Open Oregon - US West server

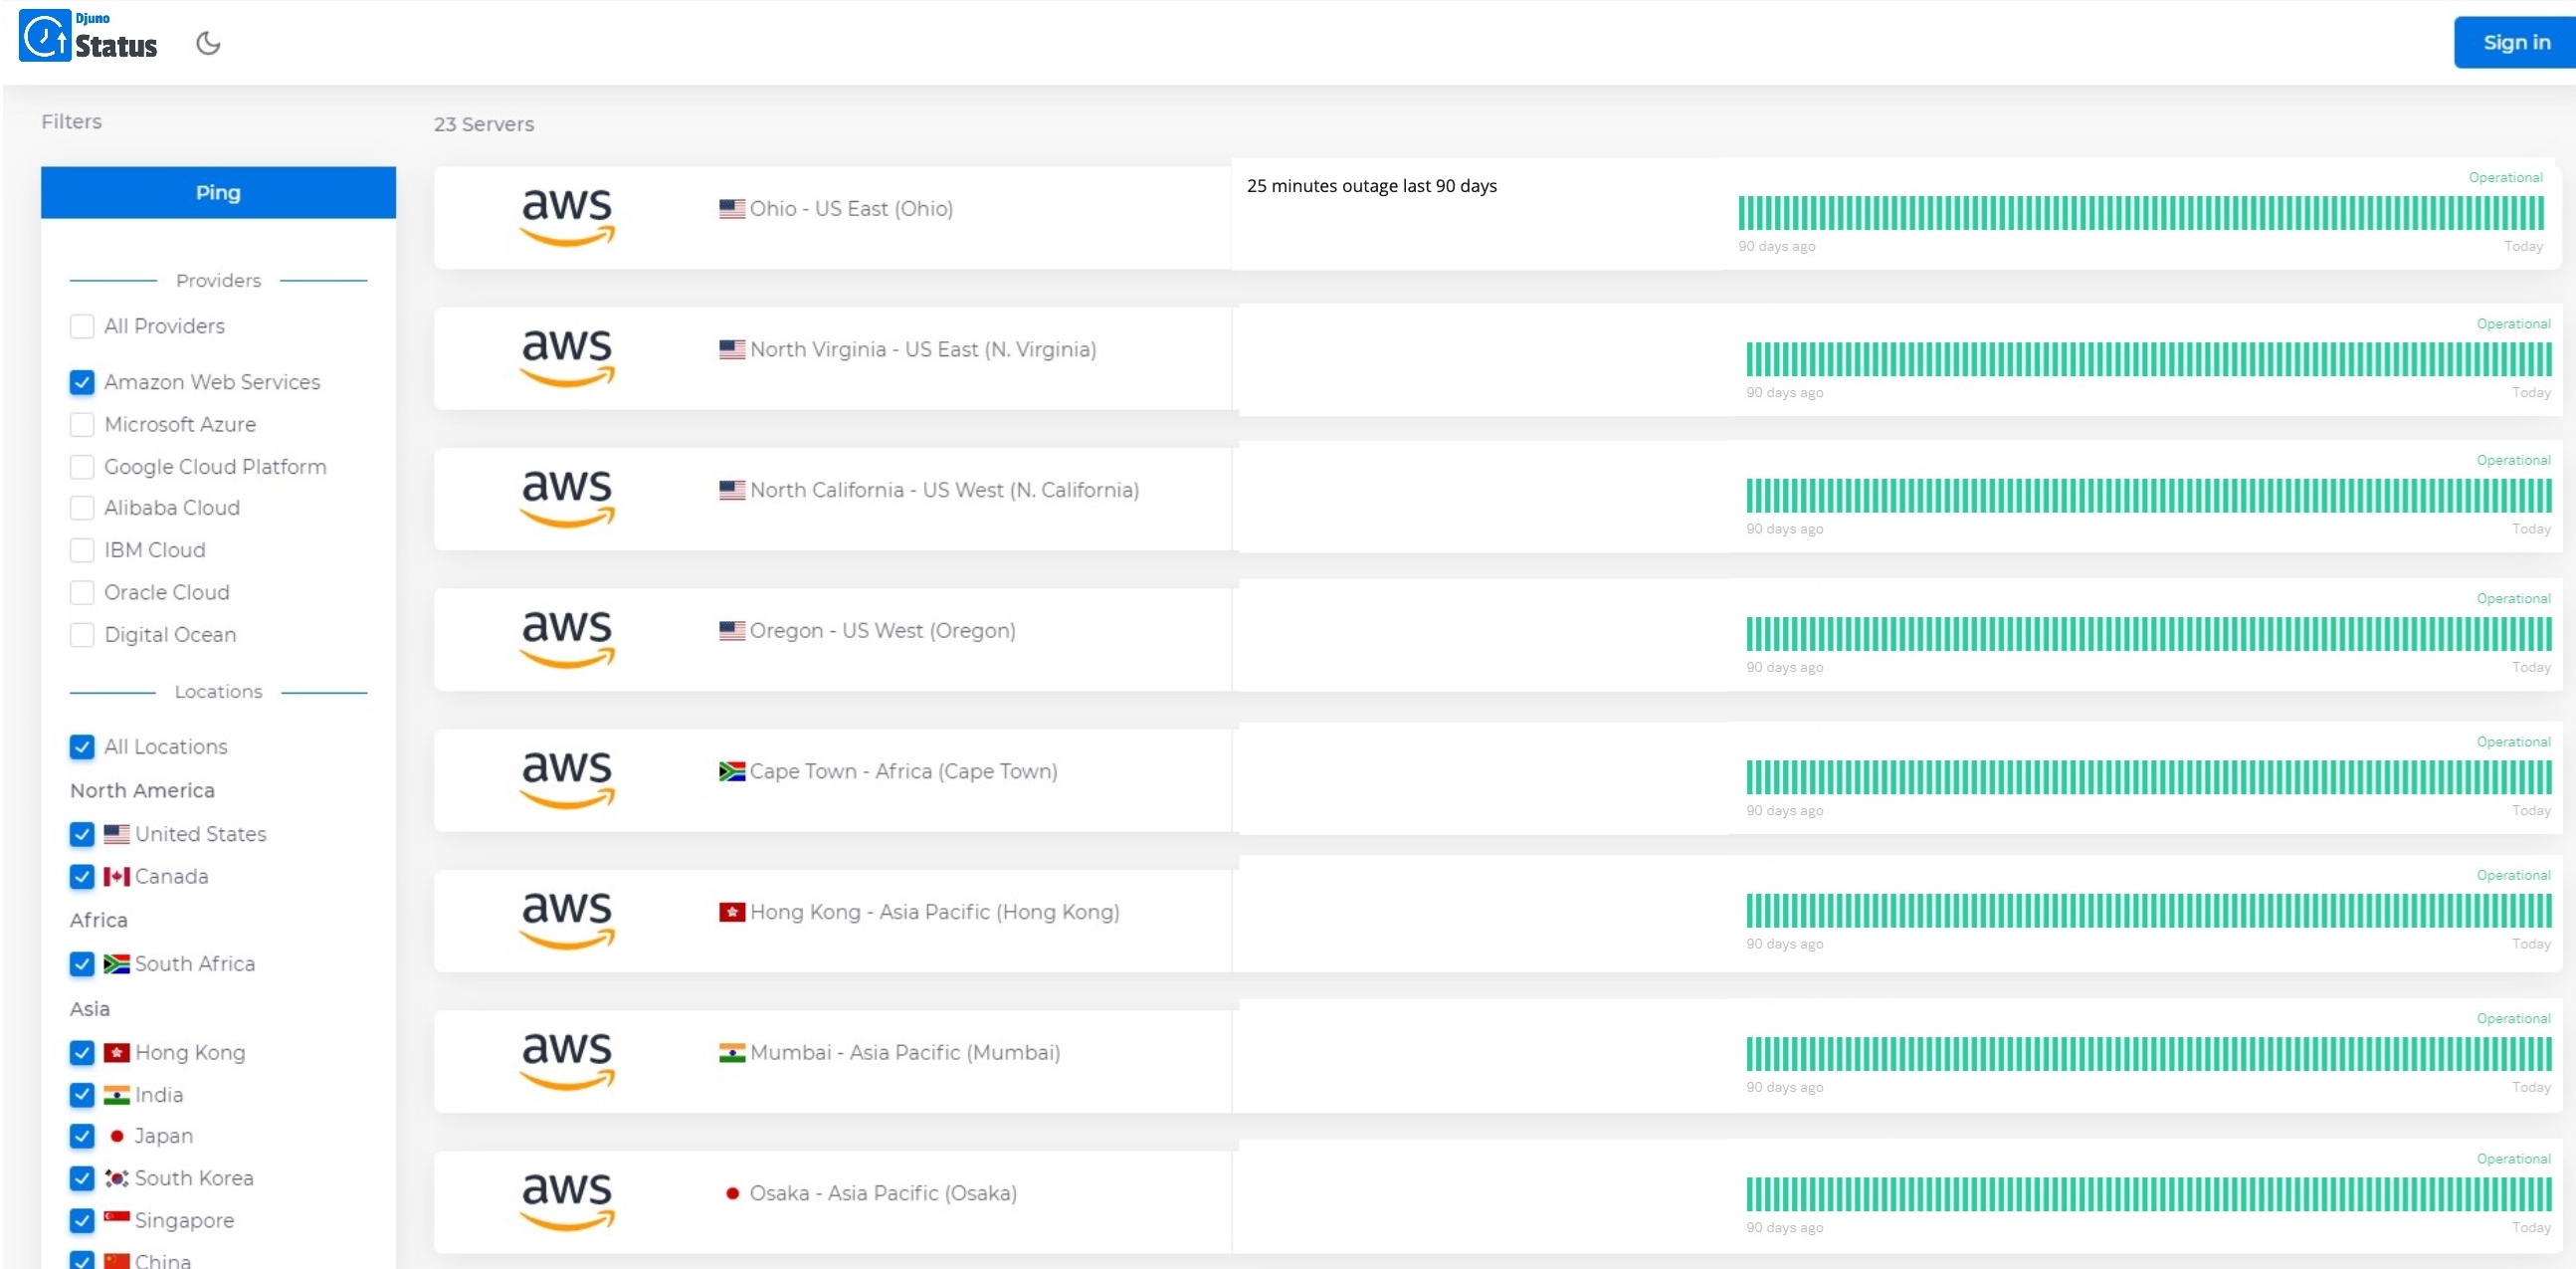click(x=882, y=631)
